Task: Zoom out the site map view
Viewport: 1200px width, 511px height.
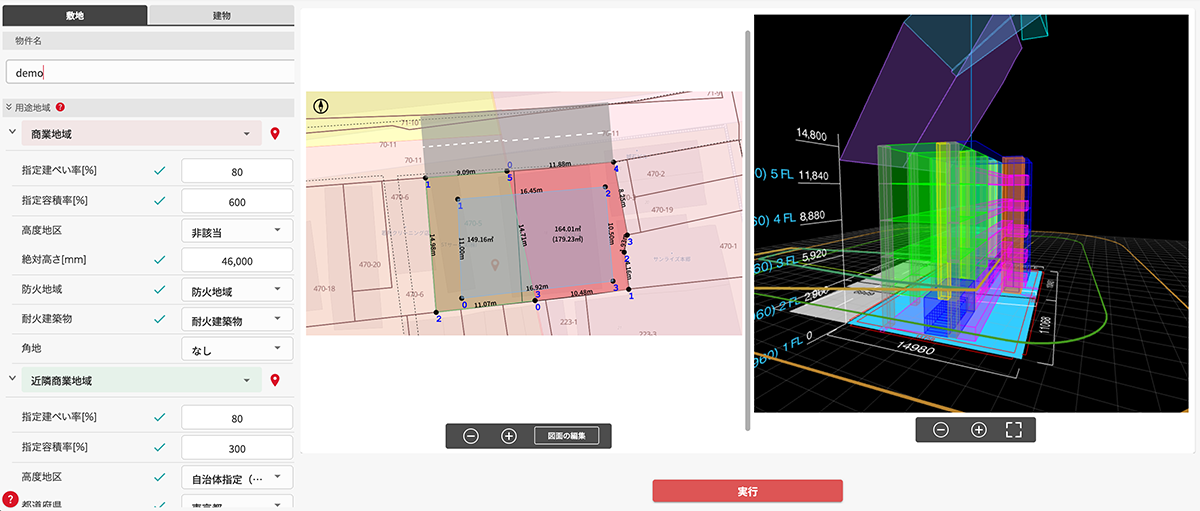Action: [x=471, y=436]
